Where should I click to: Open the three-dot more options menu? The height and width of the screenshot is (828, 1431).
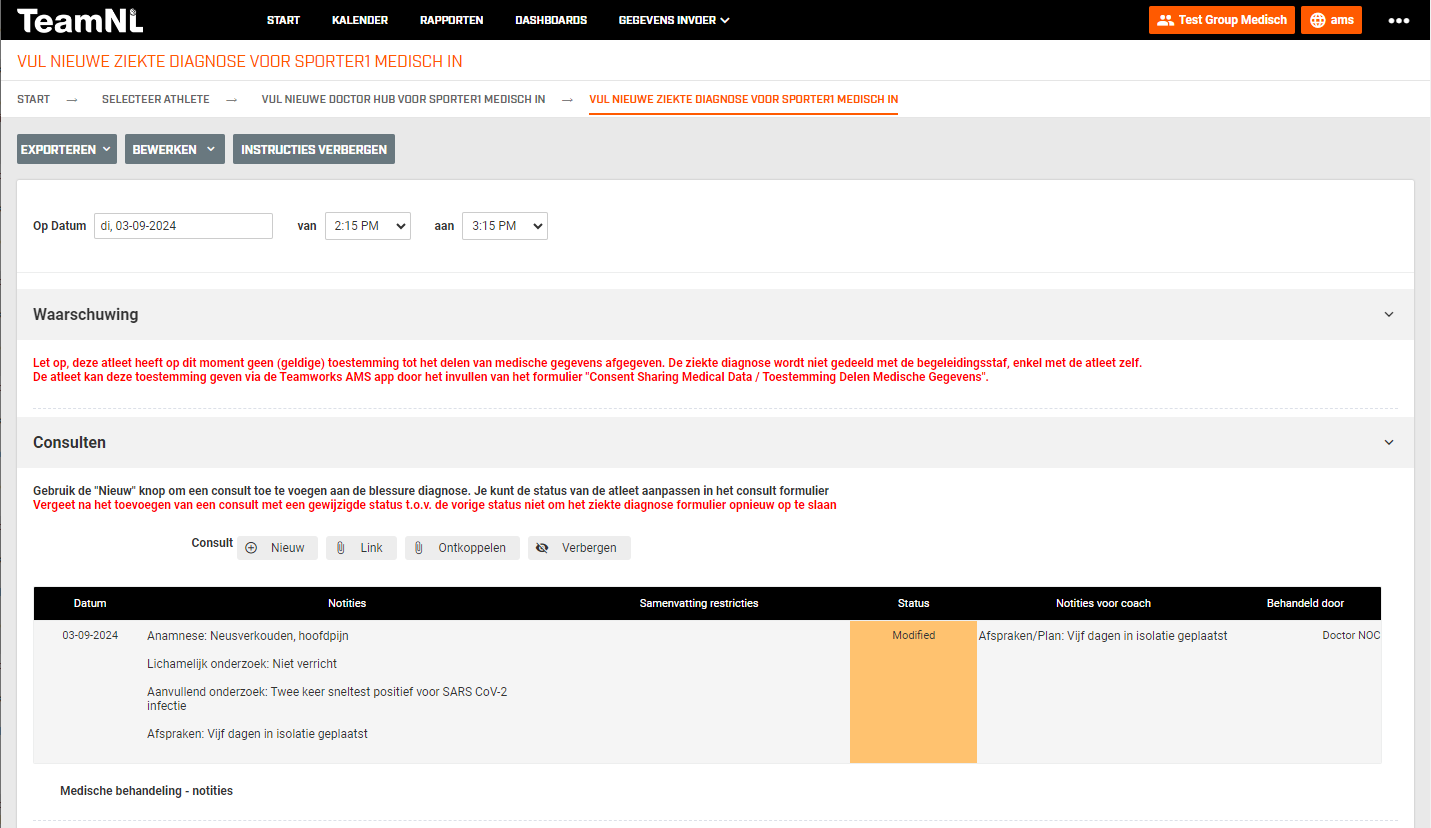click(x=1398, y=20)
